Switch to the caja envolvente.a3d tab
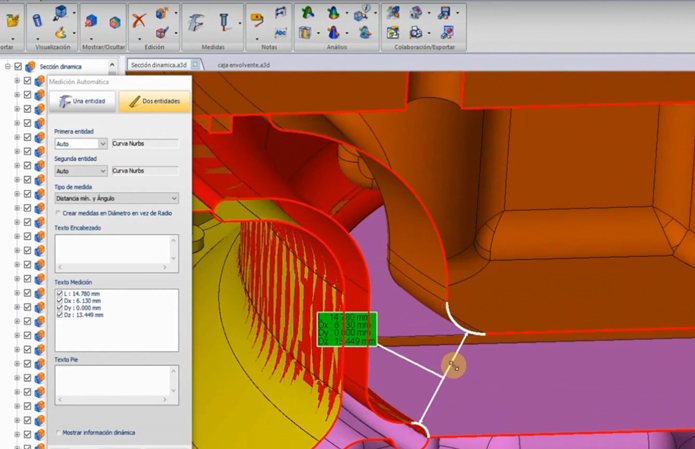The width and height of the screenshot is (695, 449). 244,65
